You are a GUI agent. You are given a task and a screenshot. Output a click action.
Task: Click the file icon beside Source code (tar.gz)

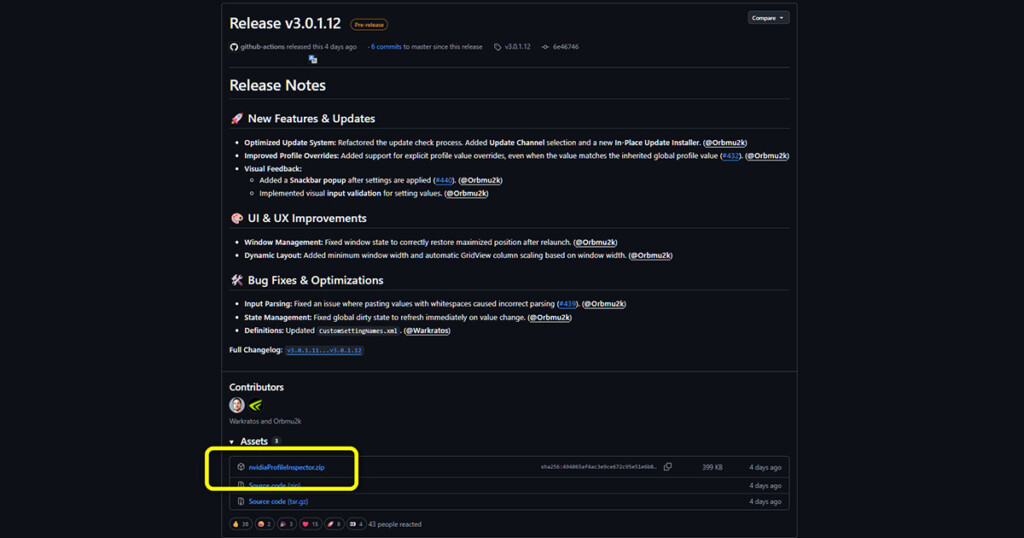[241, 501]
